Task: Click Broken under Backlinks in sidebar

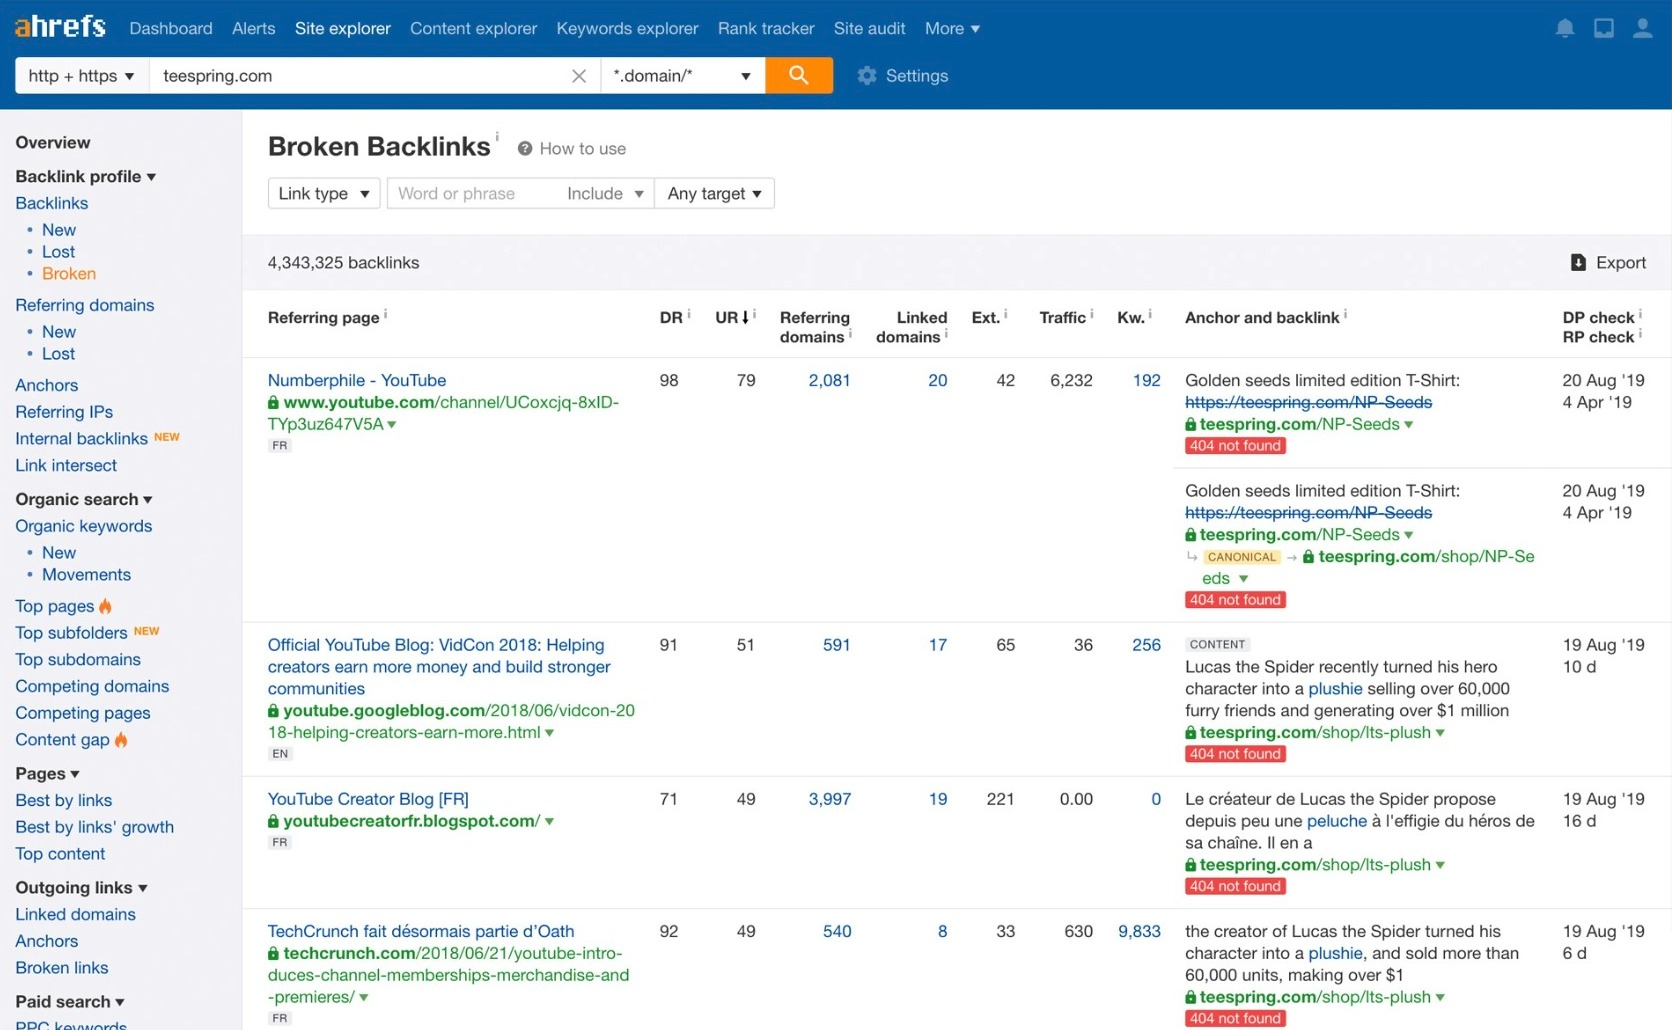Action: 69,273
